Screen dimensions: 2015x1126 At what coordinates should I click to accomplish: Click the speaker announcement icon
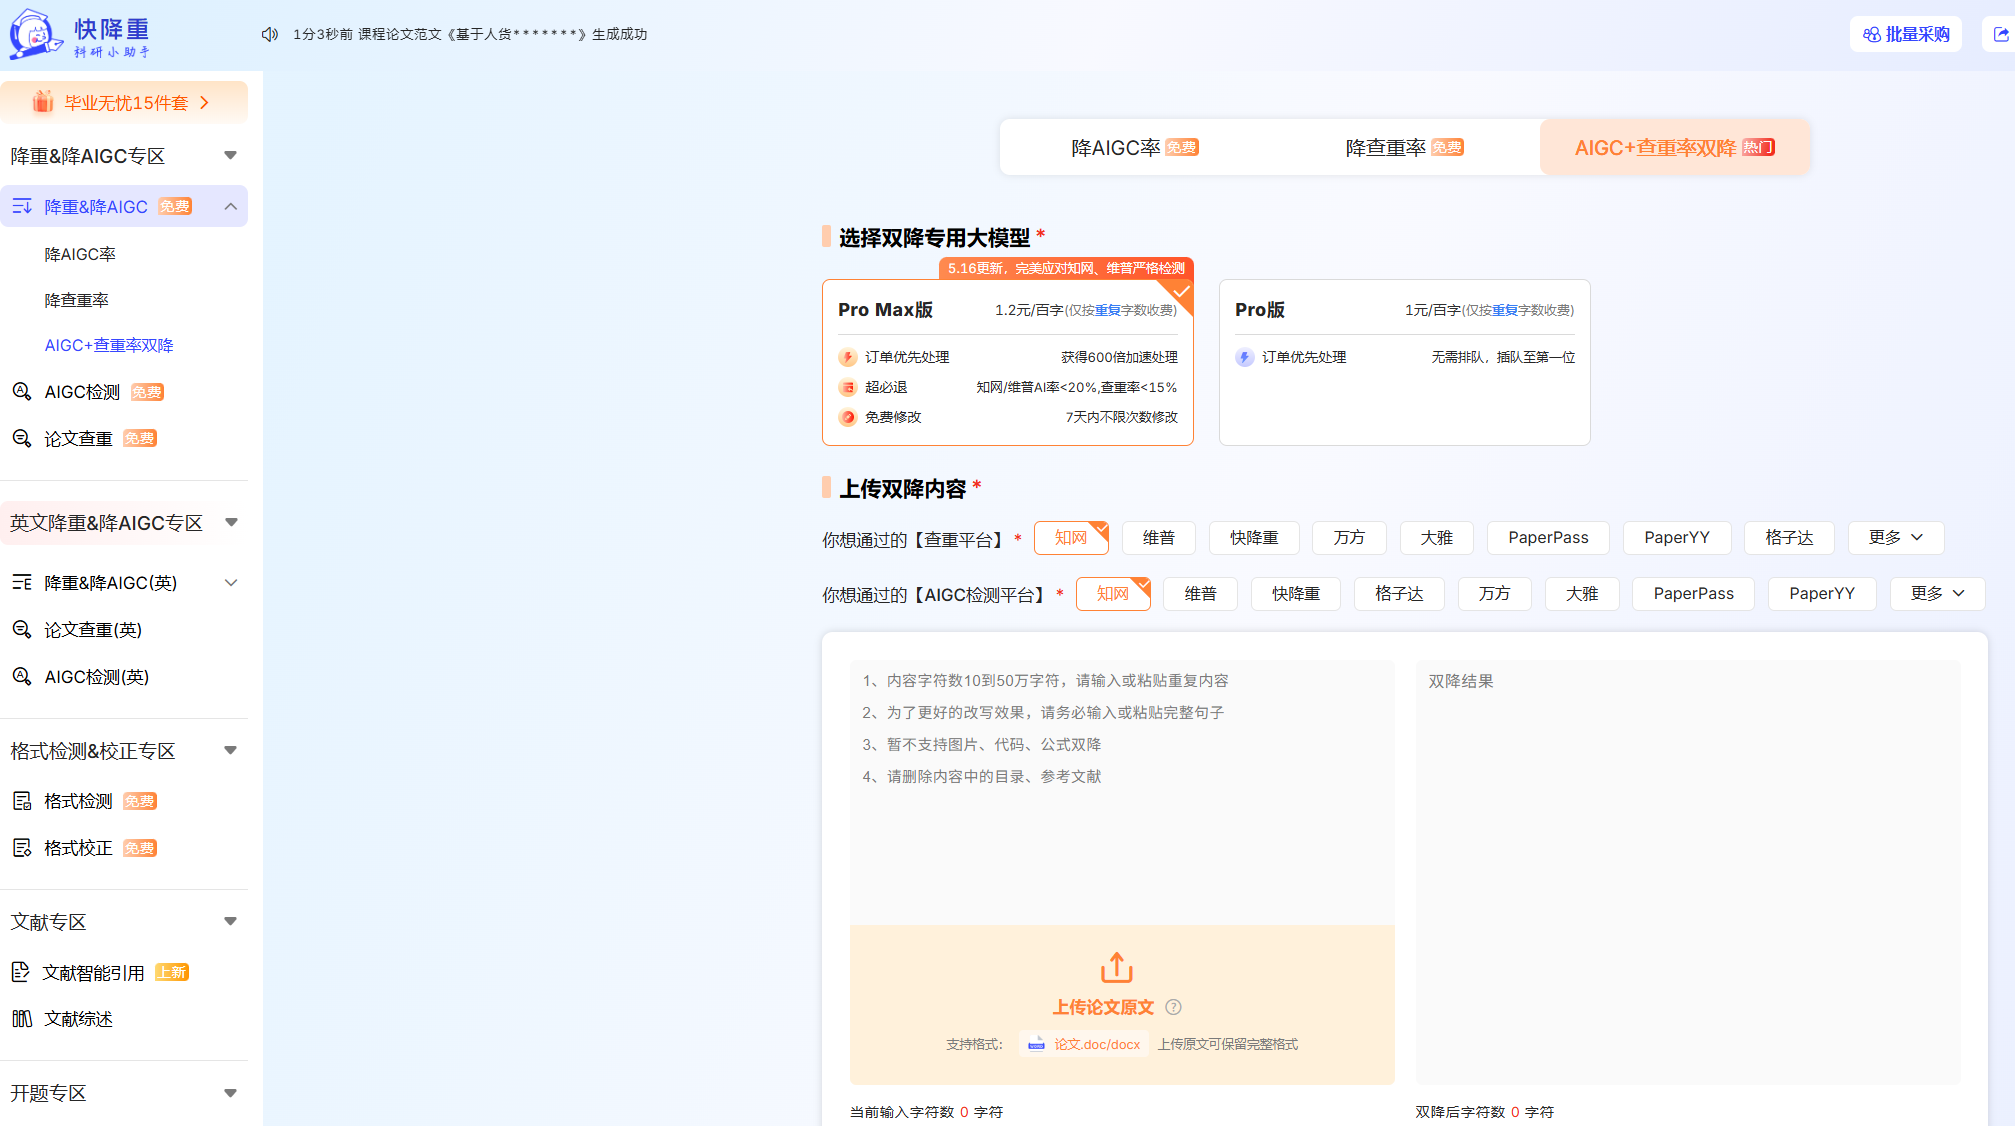270,34
